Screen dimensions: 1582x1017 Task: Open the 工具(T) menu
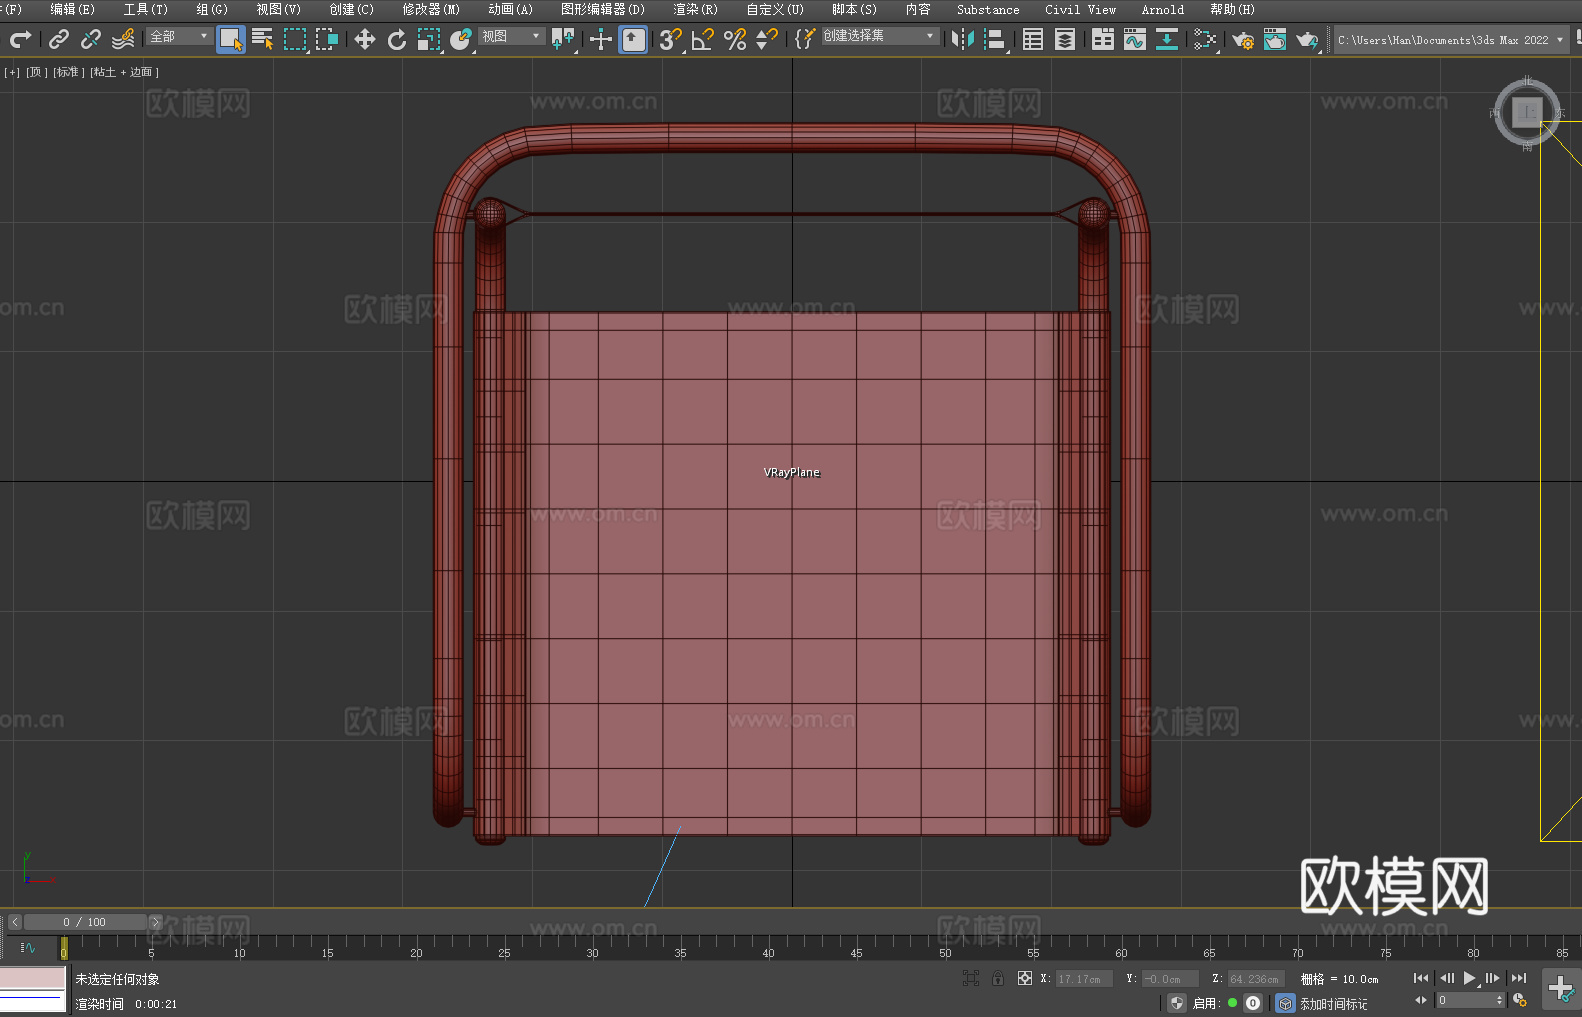tap(146, 9)
